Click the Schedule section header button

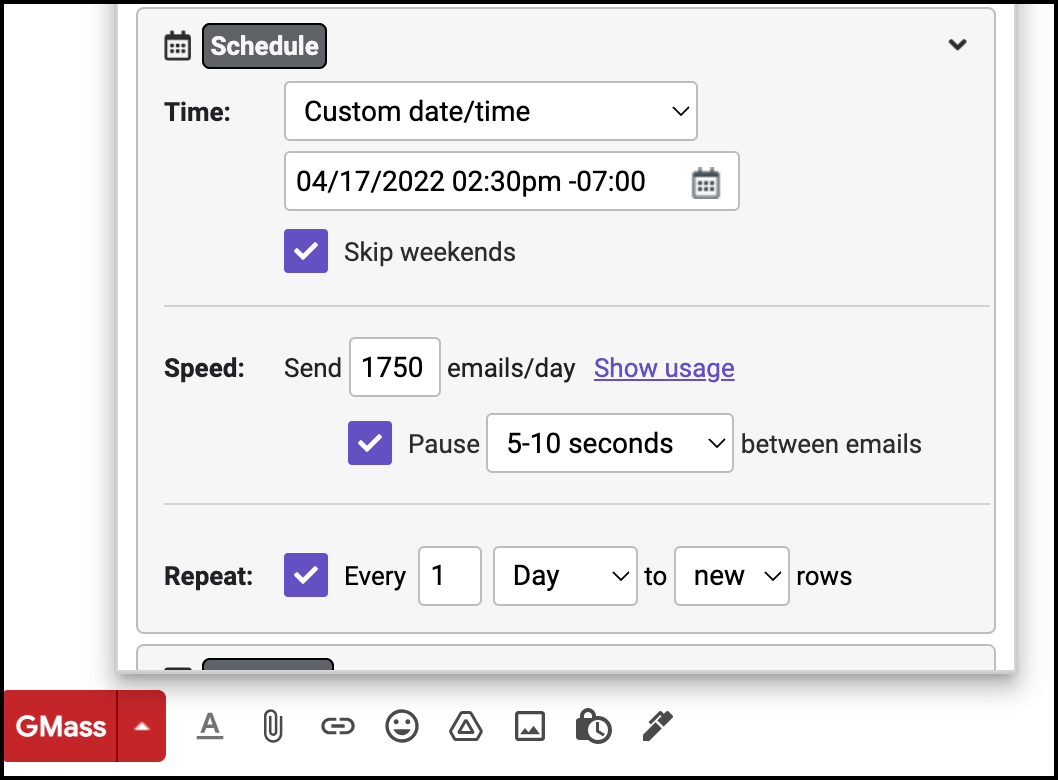click(264, 46)
